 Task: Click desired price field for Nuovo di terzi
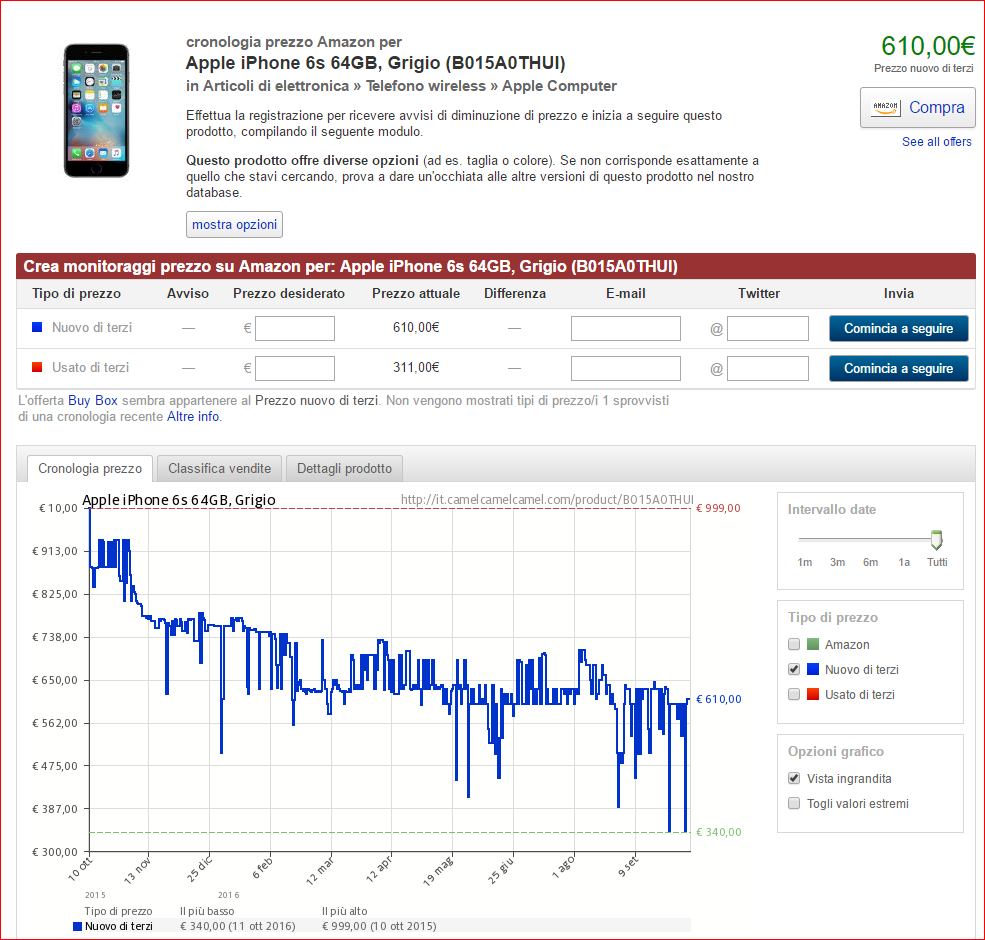coord(294,328)
